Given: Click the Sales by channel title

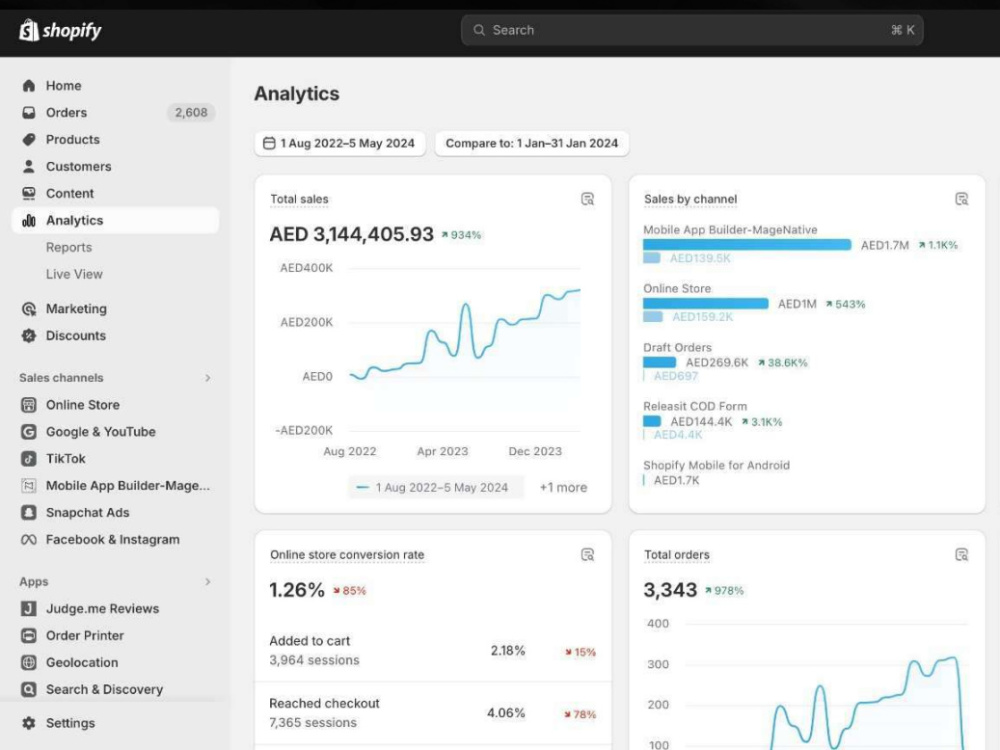Looking at the screenshot, I should point(691,199).
